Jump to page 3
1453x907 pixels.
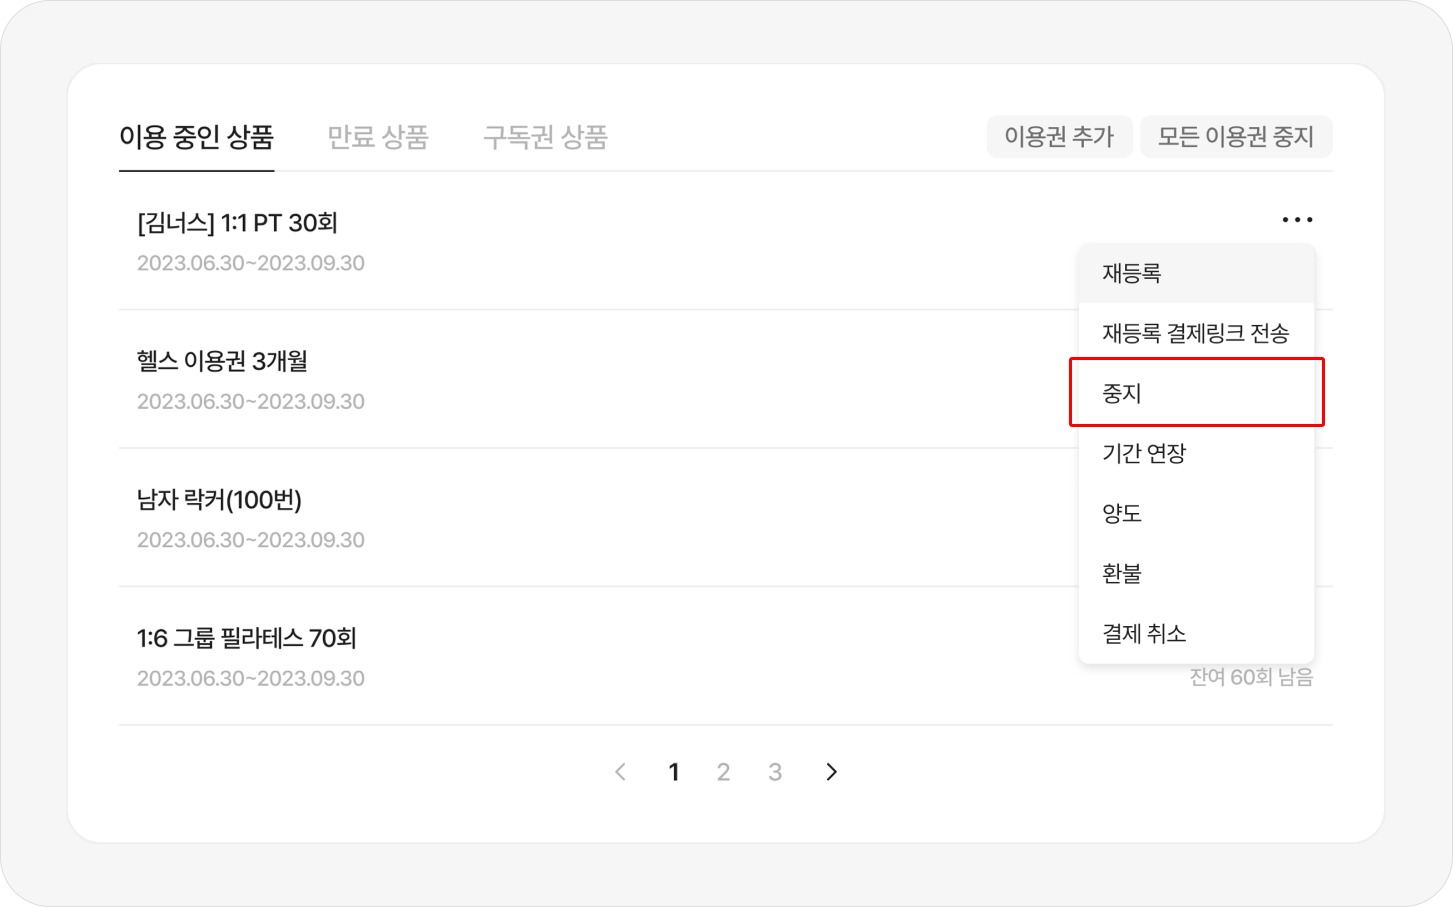click(x=775, y=772)
